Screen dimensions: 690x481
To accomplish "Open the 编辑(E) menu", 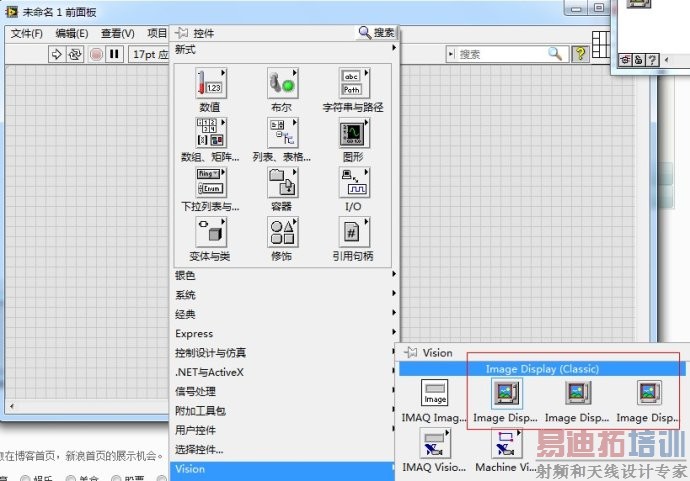I will [72, 33].
